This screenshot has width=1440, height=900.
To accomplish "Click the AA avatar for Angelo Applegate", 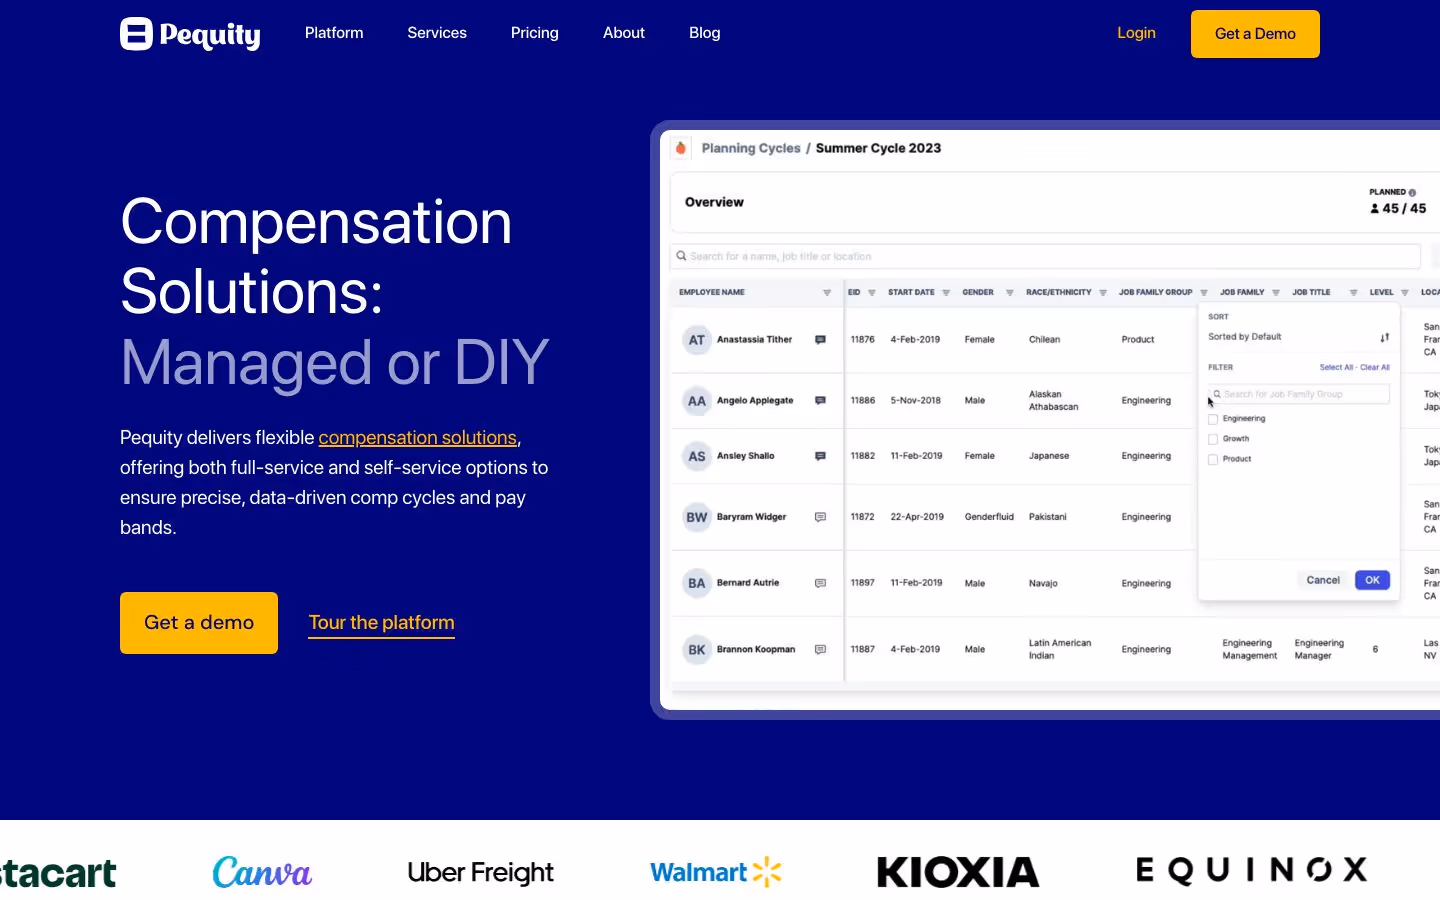I will (x=697, y=401).
